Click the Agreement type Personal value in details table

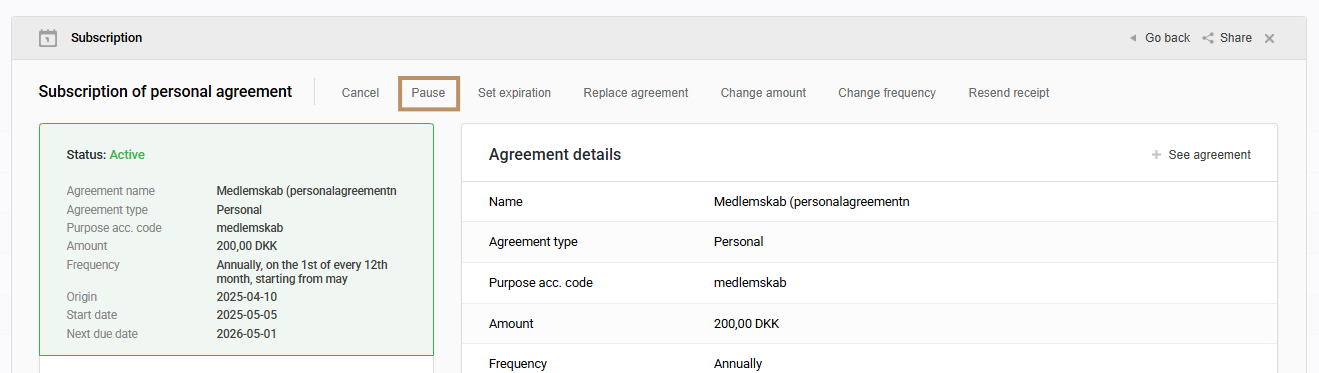pos(738,242)
